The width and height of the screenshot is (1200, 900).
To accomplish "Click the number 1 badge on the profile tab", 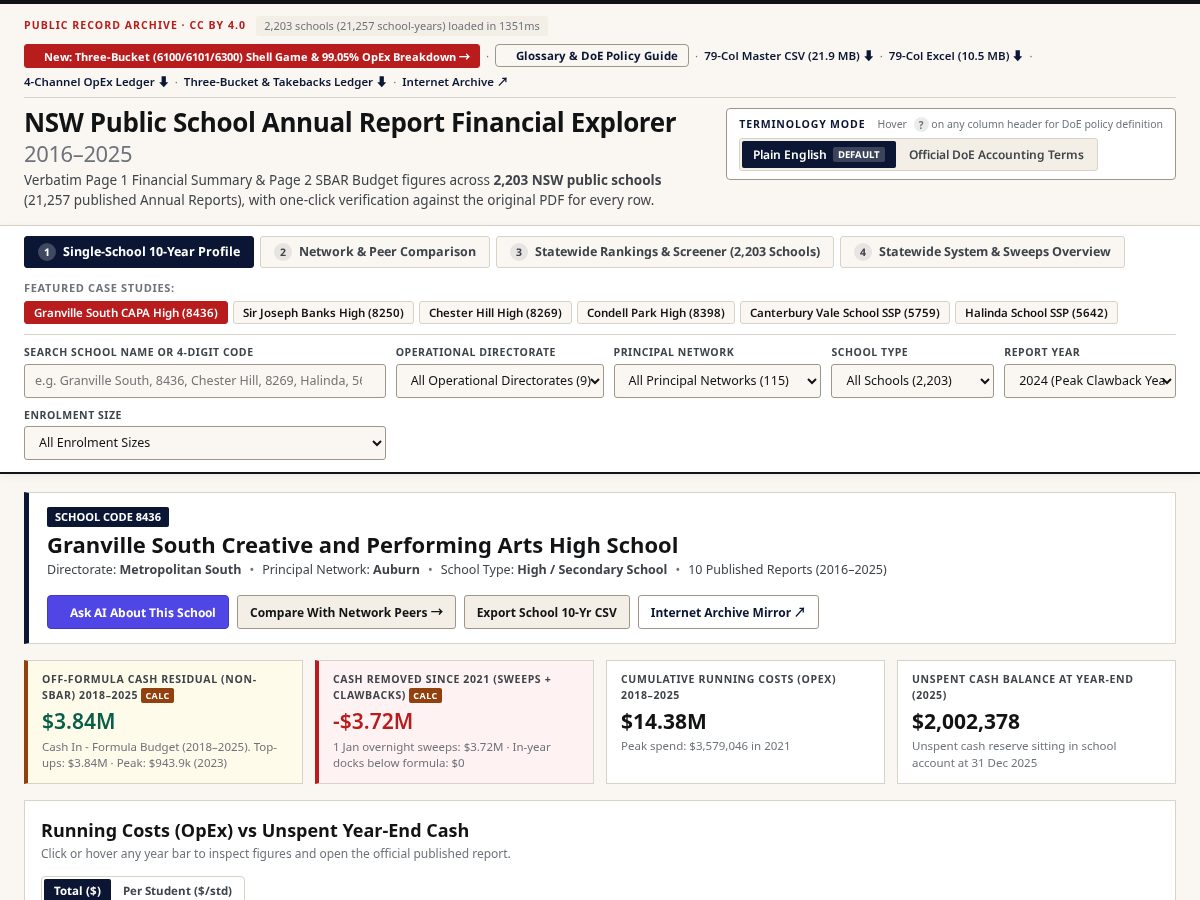I will 47,252.
